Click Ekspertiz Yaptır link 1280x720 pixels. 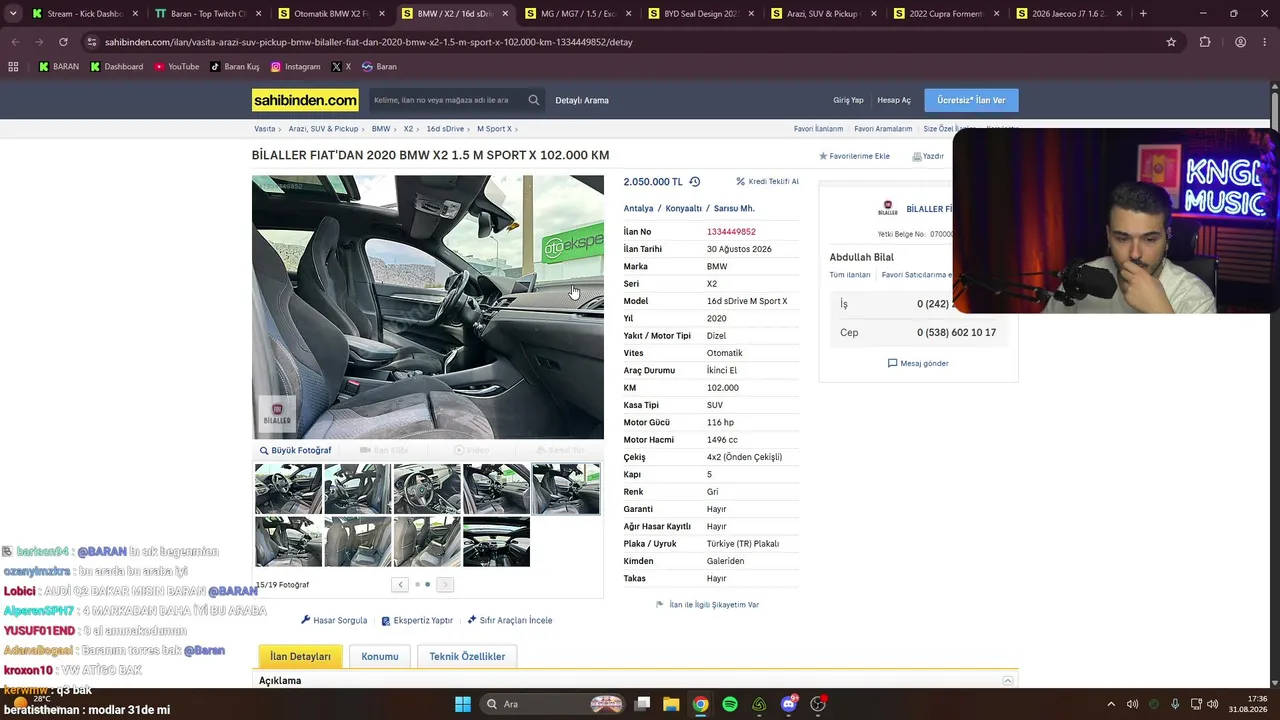coord(417,621)
